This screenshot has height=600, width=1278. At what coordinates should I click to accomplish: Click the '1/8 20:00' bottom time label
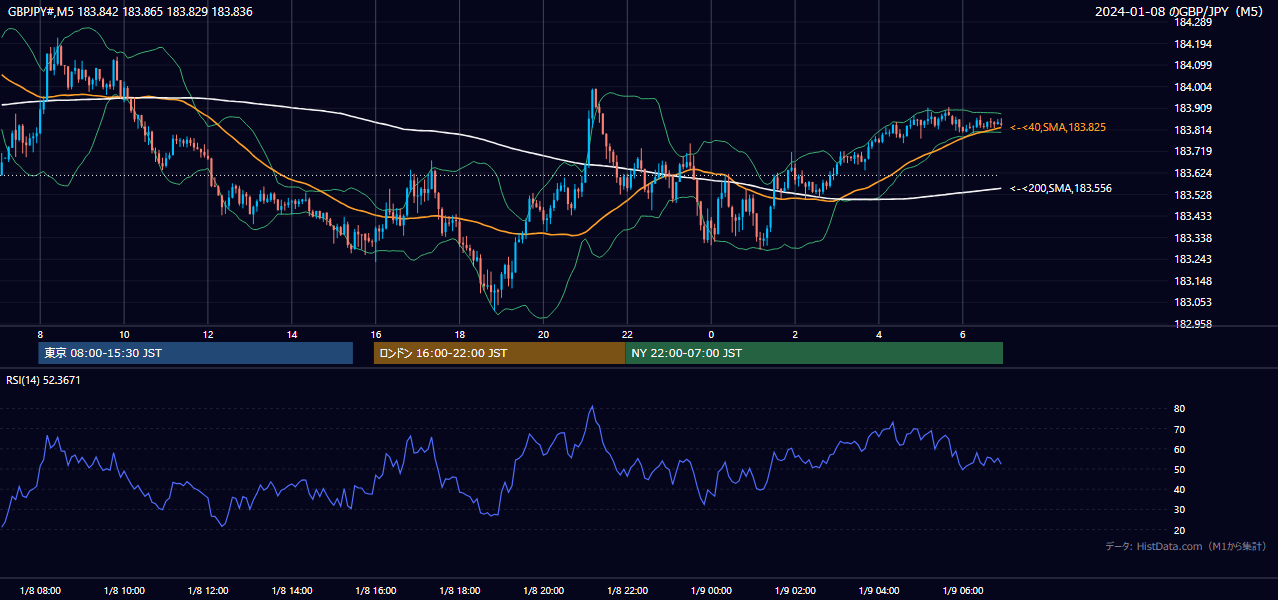coord(543,590)
